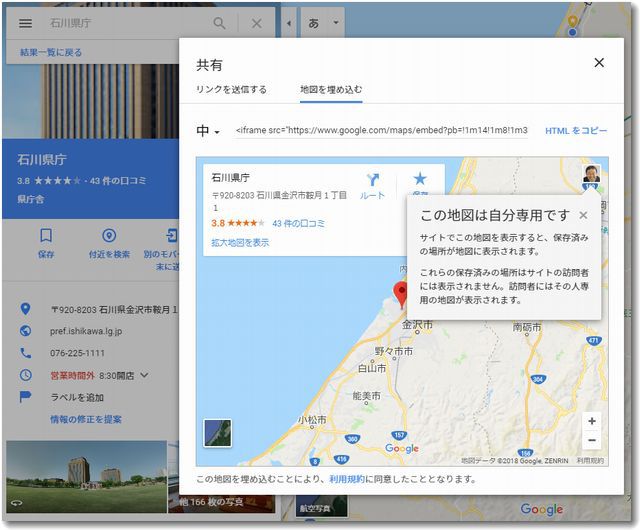Switch to リンクを送信する tab
Viewport: 640px width, 530px height.
coord(231,89)
